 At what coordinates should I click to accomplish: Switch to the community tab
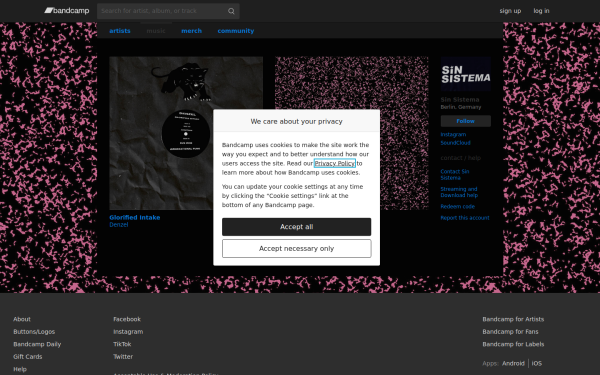pos(236,31)
